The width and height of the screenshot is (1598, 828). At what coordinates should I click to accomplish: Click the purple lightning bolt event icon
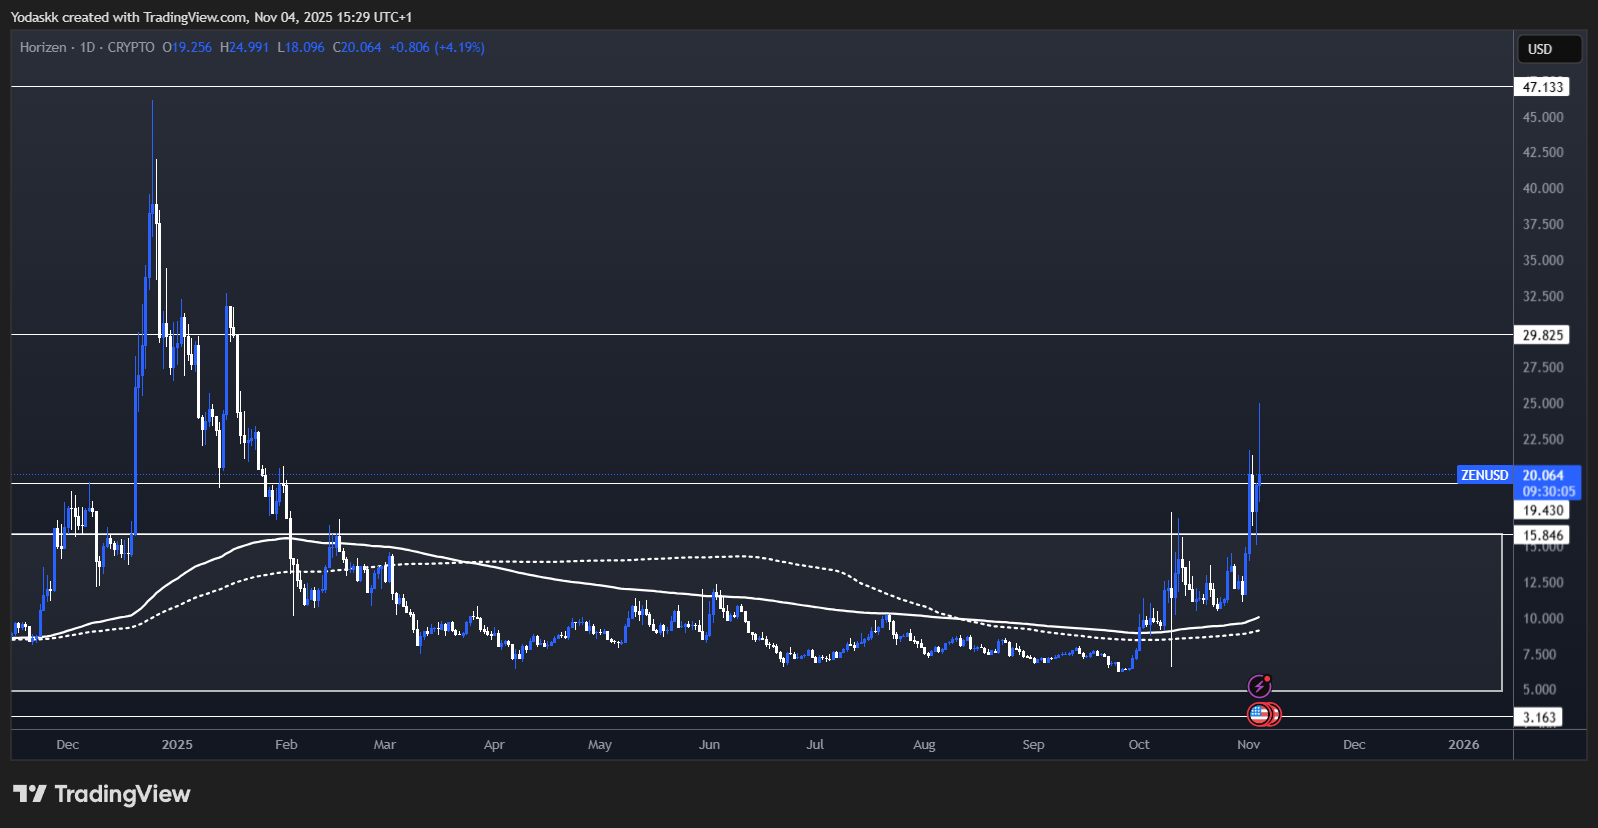(1259, 687)
